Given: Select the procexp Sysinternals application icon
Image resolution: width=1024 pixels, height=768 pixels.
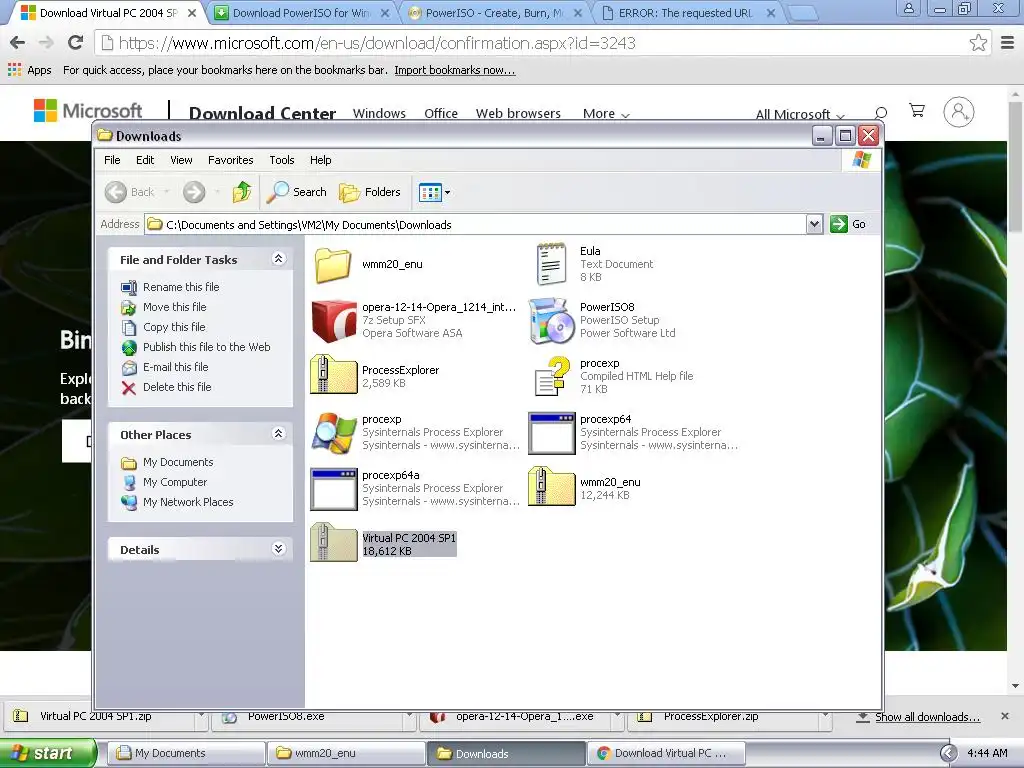Looking at the screenshot, I should [334, 432].
